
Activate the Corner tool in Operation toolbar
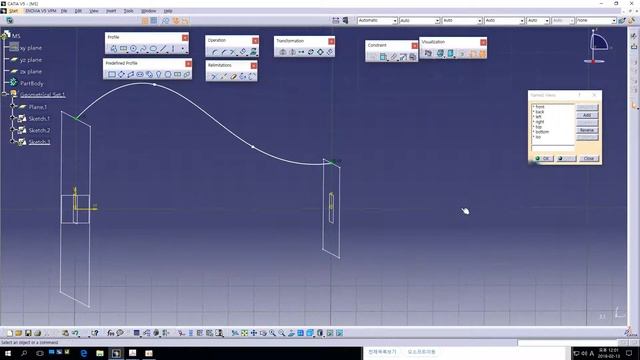(x=215, y=52)
